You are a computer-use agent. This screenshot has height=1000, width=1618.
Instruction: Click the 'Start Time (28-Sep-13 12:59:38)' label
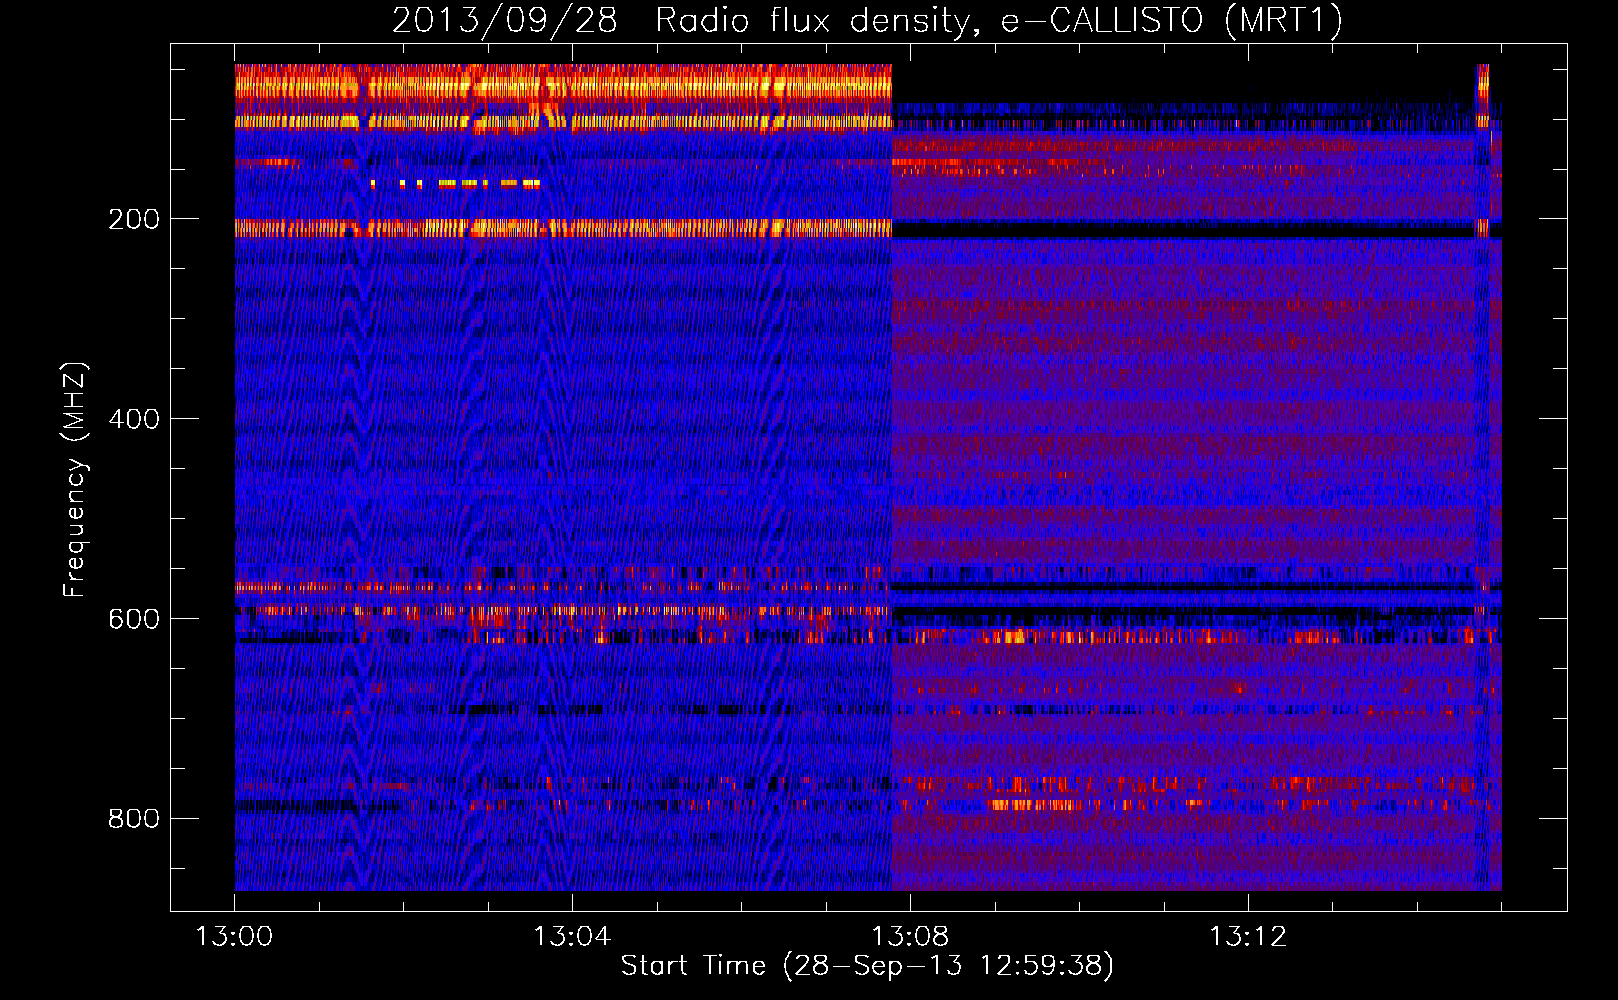867,966
